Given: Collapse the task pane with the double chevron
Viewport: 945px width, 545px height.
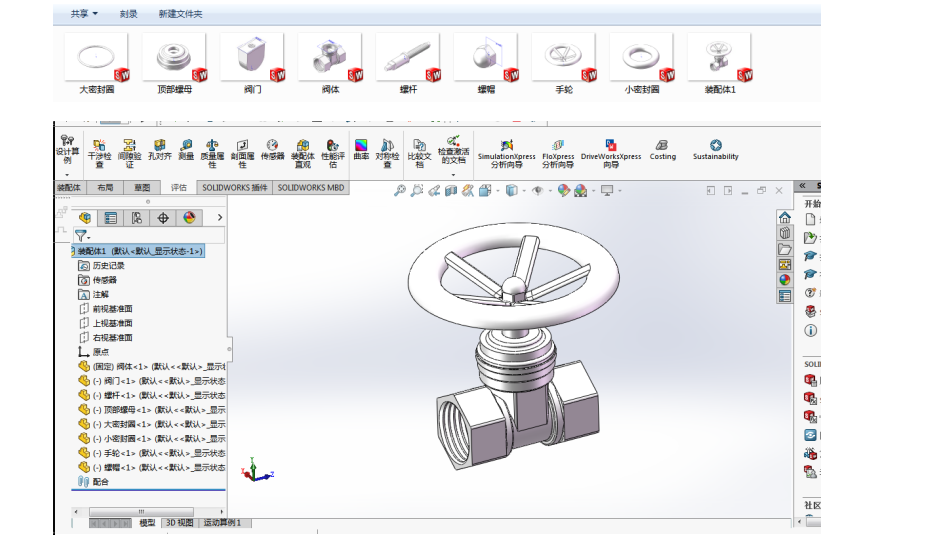Looking at the screenshot, I should tap(801, 187).
